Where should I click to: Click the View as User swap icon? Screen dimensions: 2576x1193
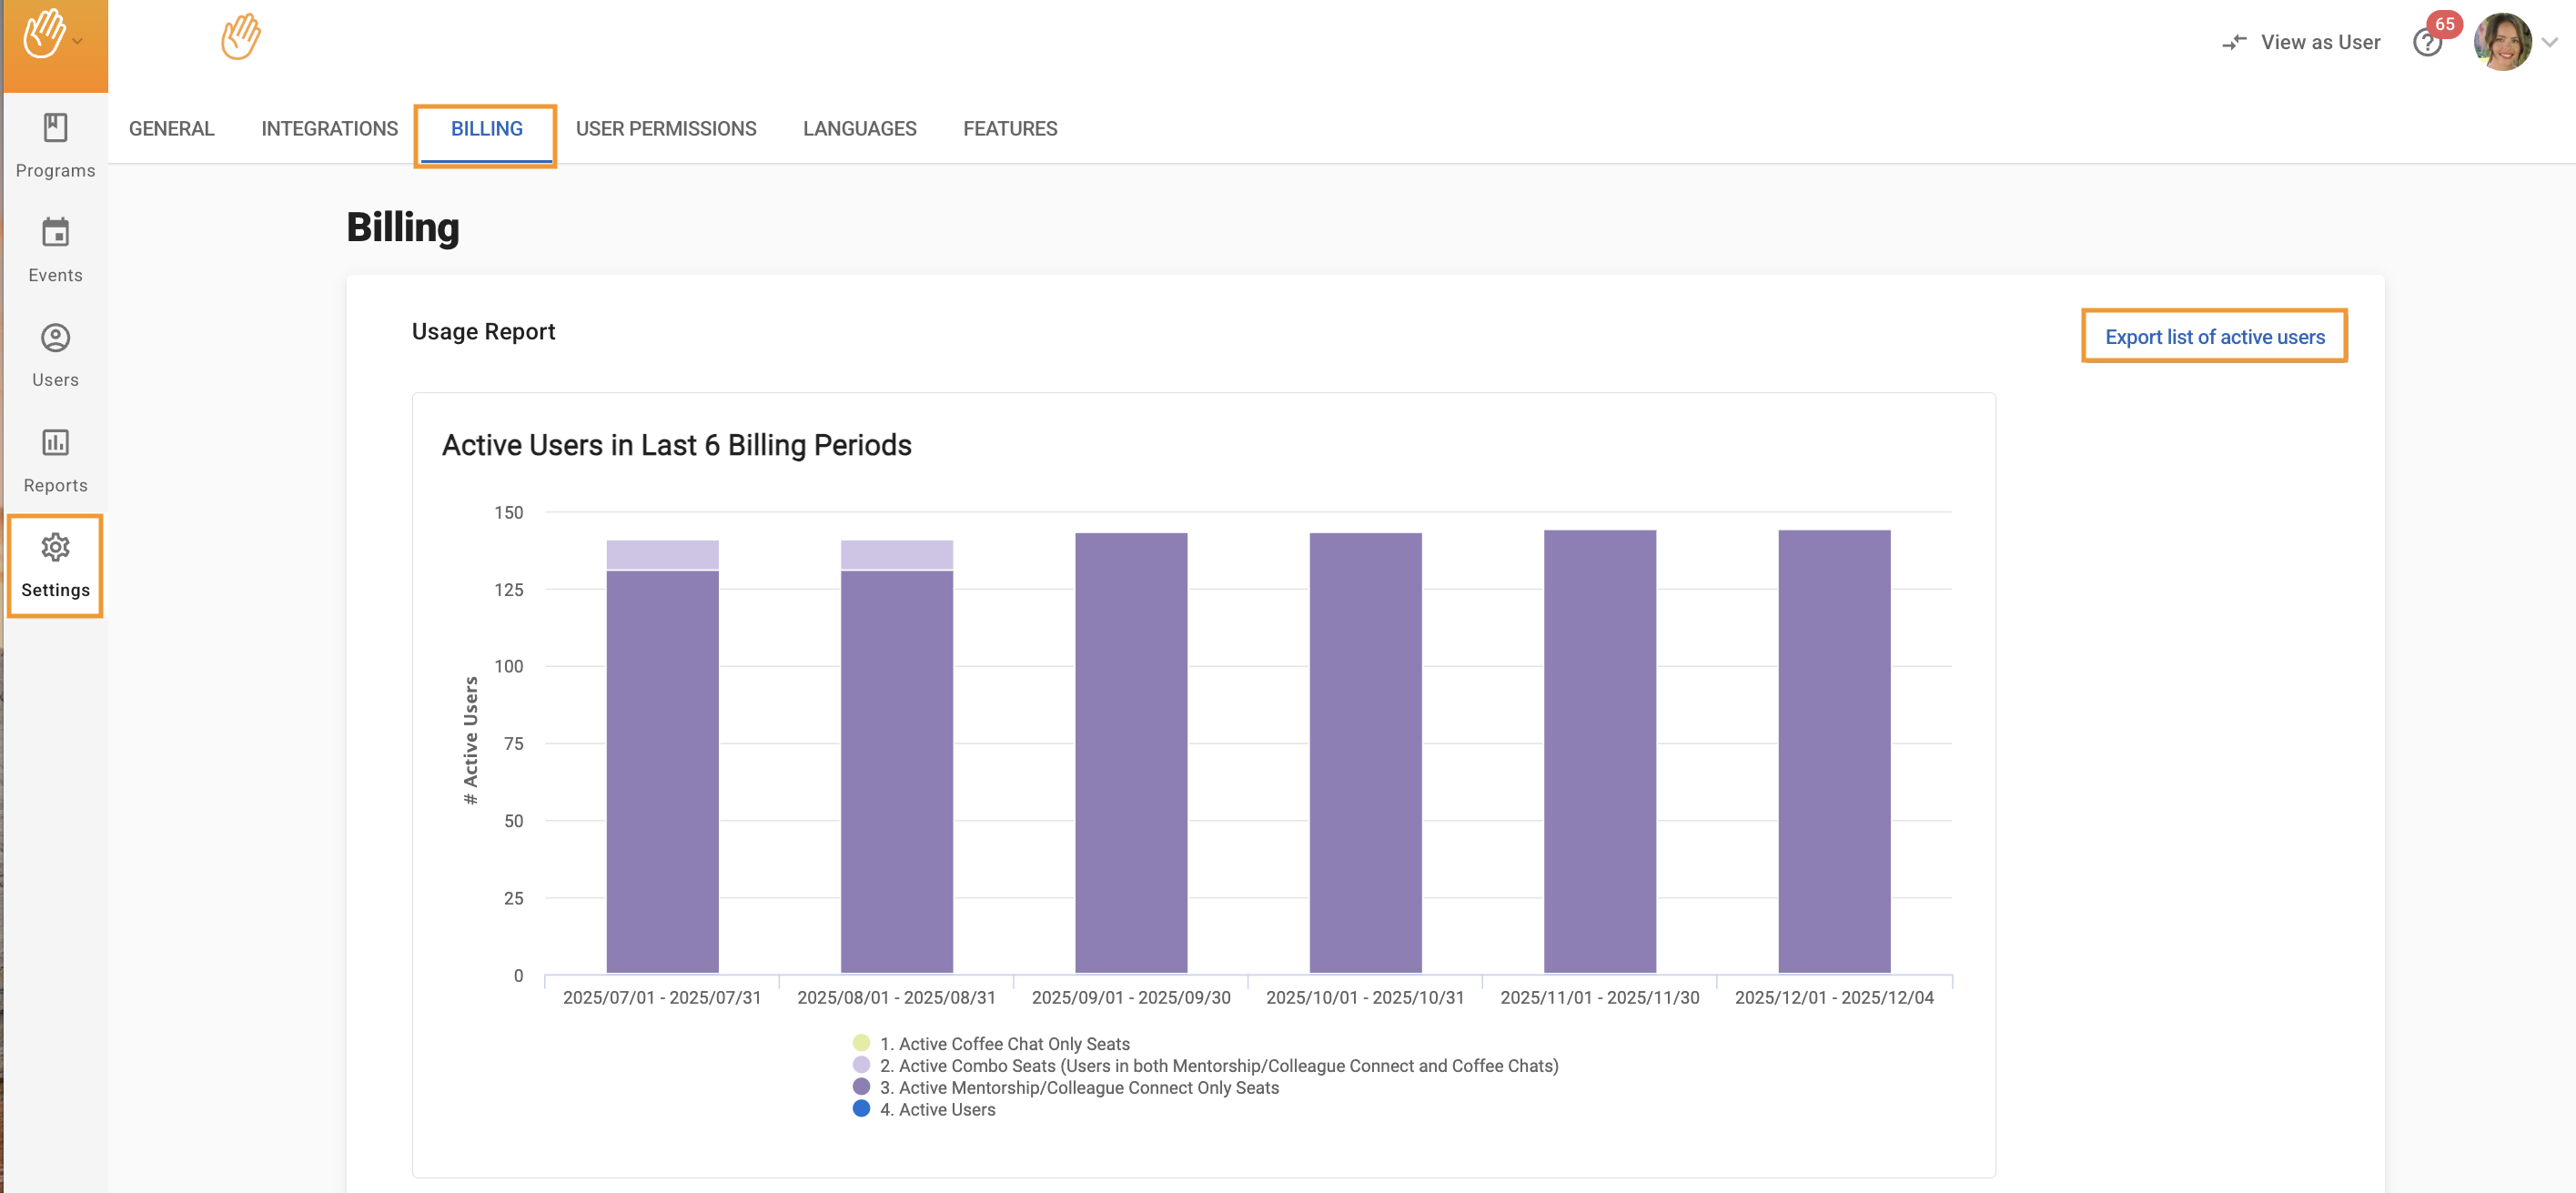point(2233,42)
